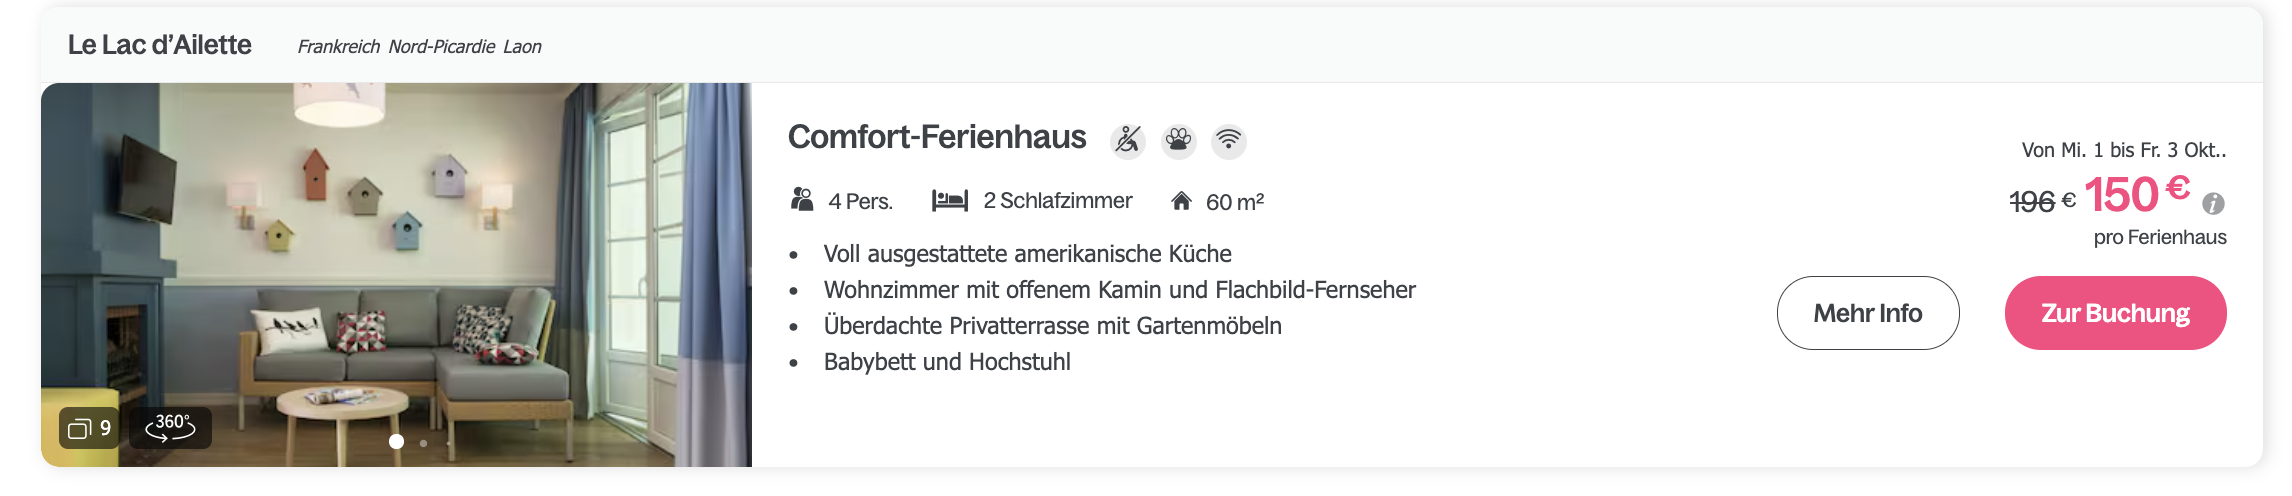
Task: Click the 150 € discounted price
Action: point(2138,194)
